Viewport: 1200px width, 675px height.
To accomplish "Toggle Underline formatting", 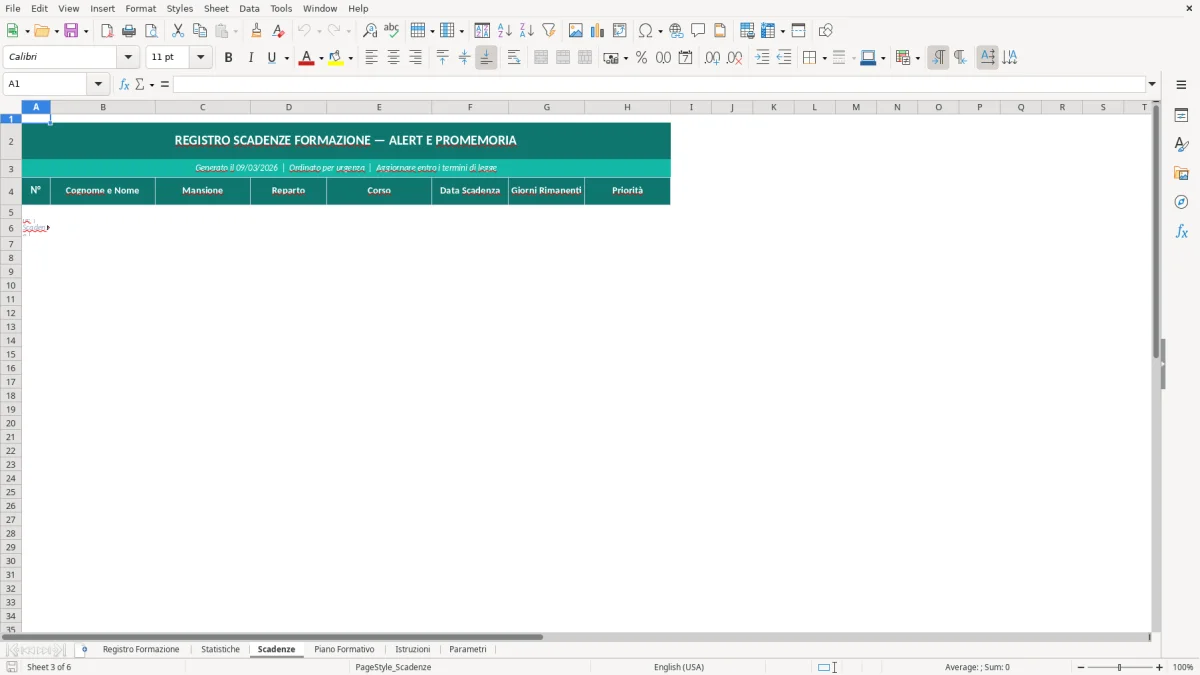I will click(272, 58).
